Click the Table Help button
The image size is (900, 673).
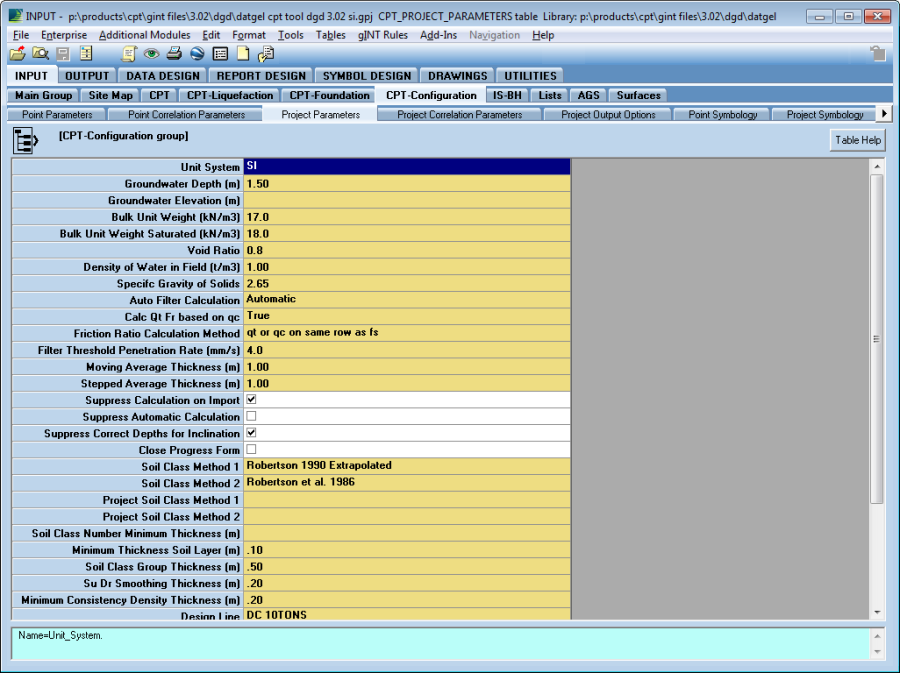[858, 141]
